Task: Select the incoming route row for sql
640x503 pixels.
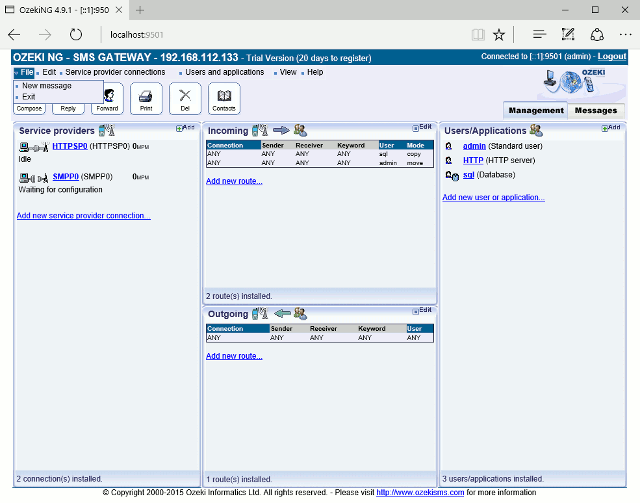Action: coord(320,154)
